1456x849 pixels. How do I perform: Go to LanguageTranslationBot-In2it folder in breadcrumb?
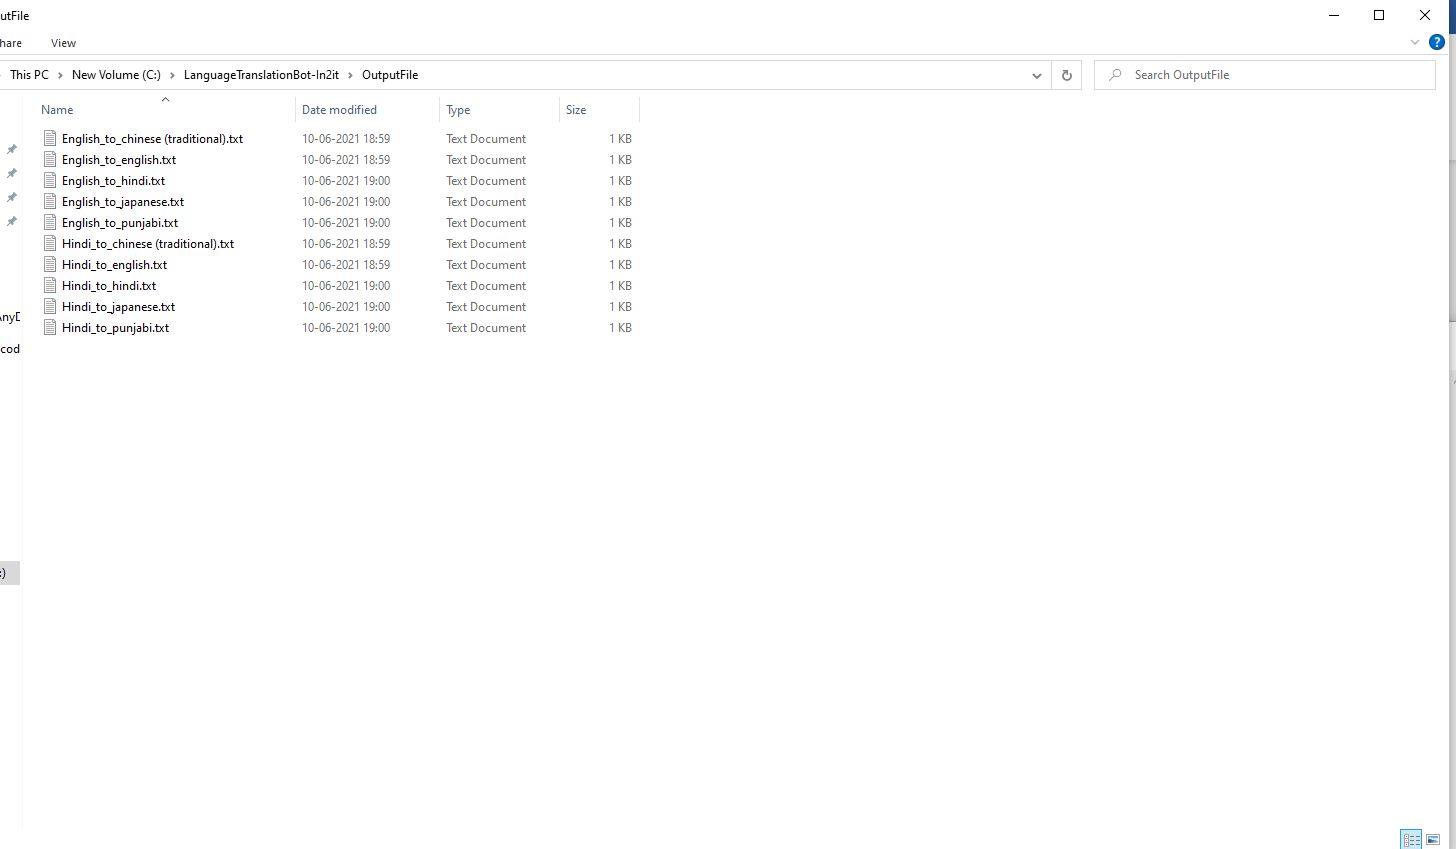(x=261, y=75)
